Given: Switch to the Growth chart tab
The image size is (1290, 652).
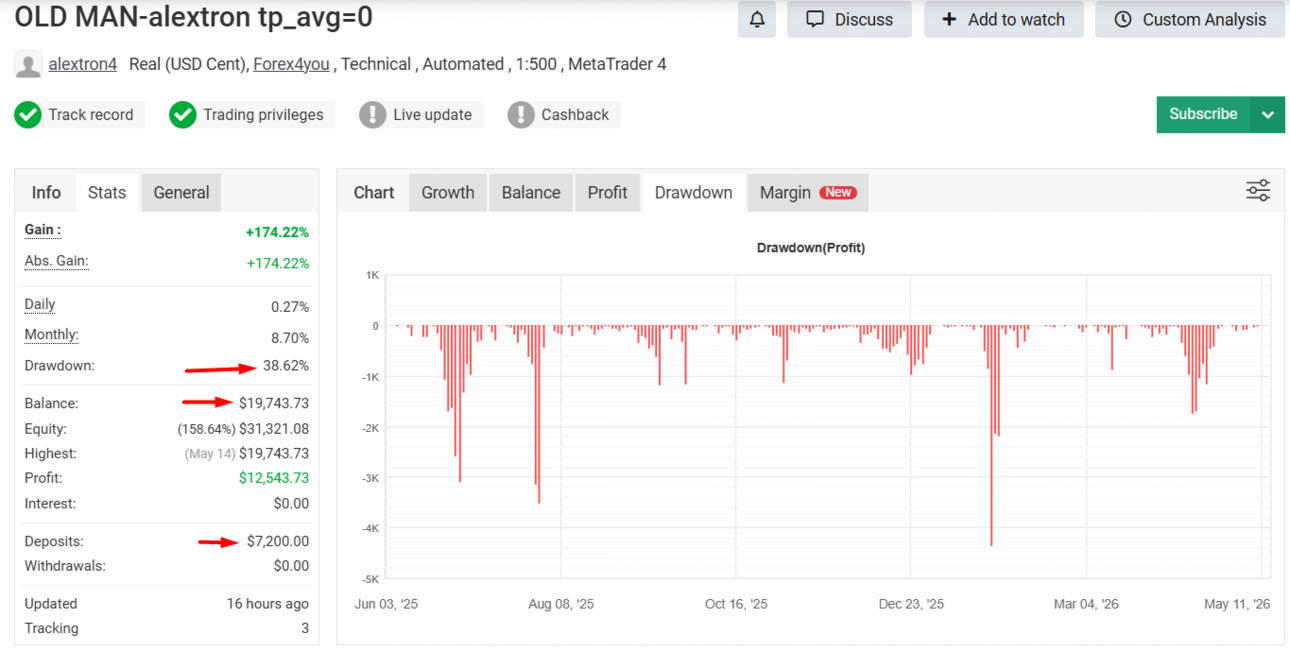Looking at the screenshot, I should click(x=448, y=193).
